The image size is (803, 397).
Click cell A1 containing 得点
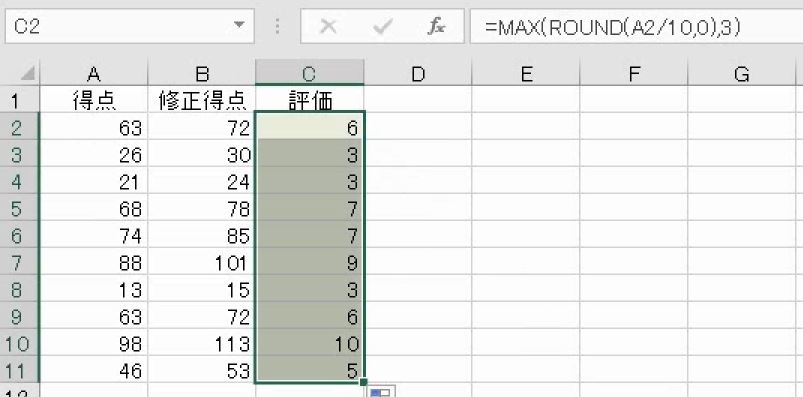click(x=94, y=100)
